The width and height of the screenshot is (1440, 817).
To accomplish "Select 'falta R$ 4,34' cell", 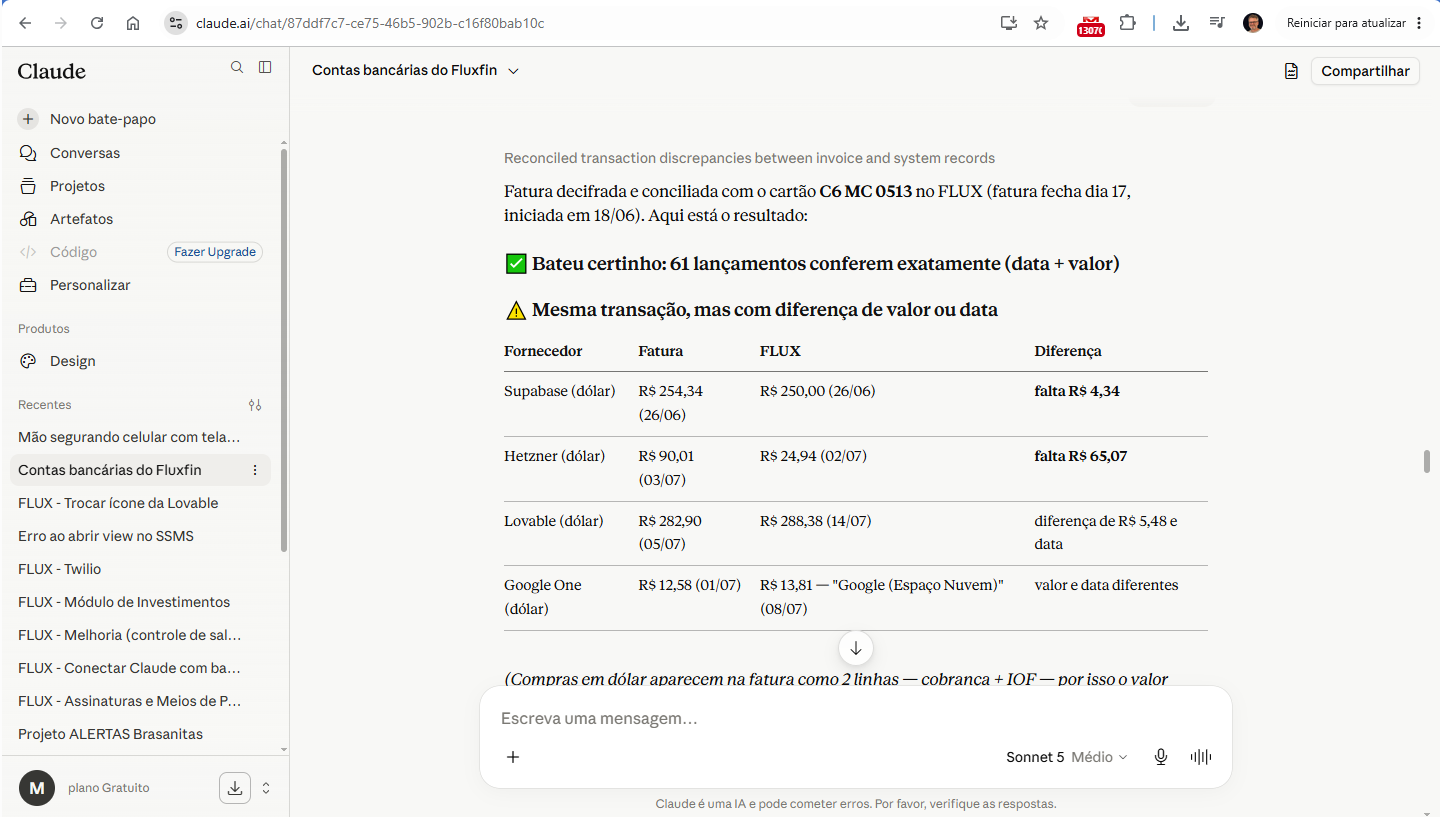I will tap(1077, 391).
